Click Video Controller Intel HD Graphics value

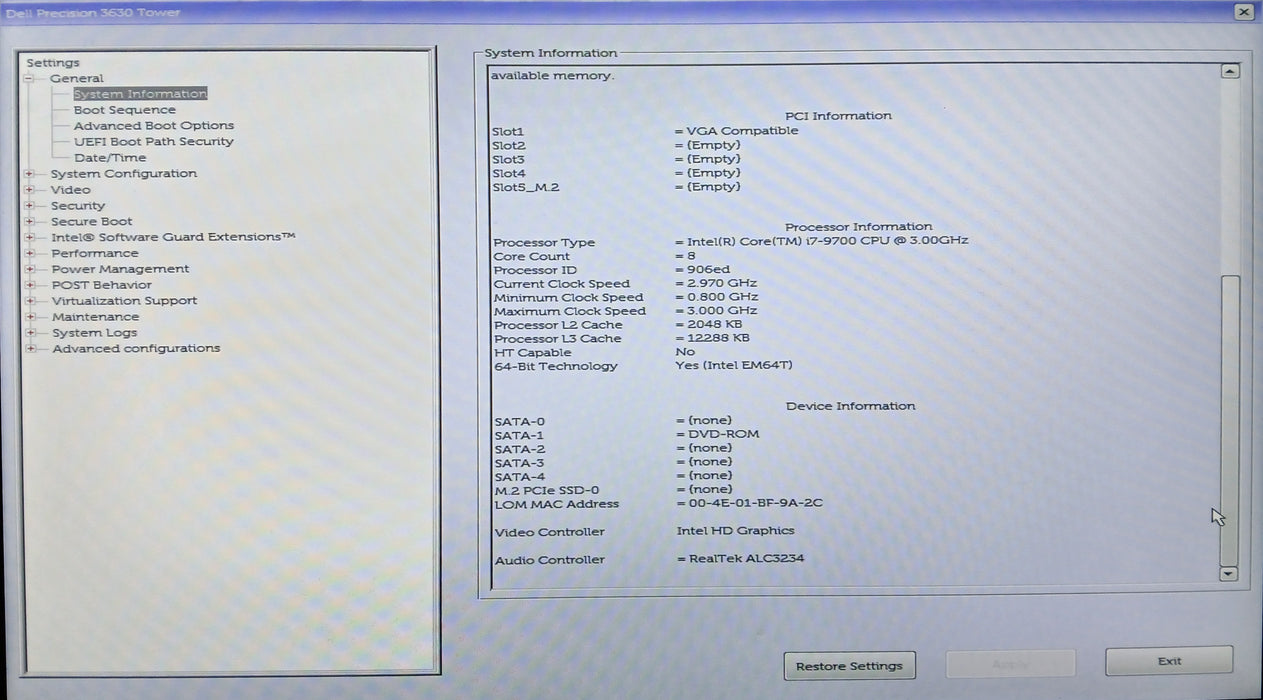pyautogui.click(x=735, y=531)
